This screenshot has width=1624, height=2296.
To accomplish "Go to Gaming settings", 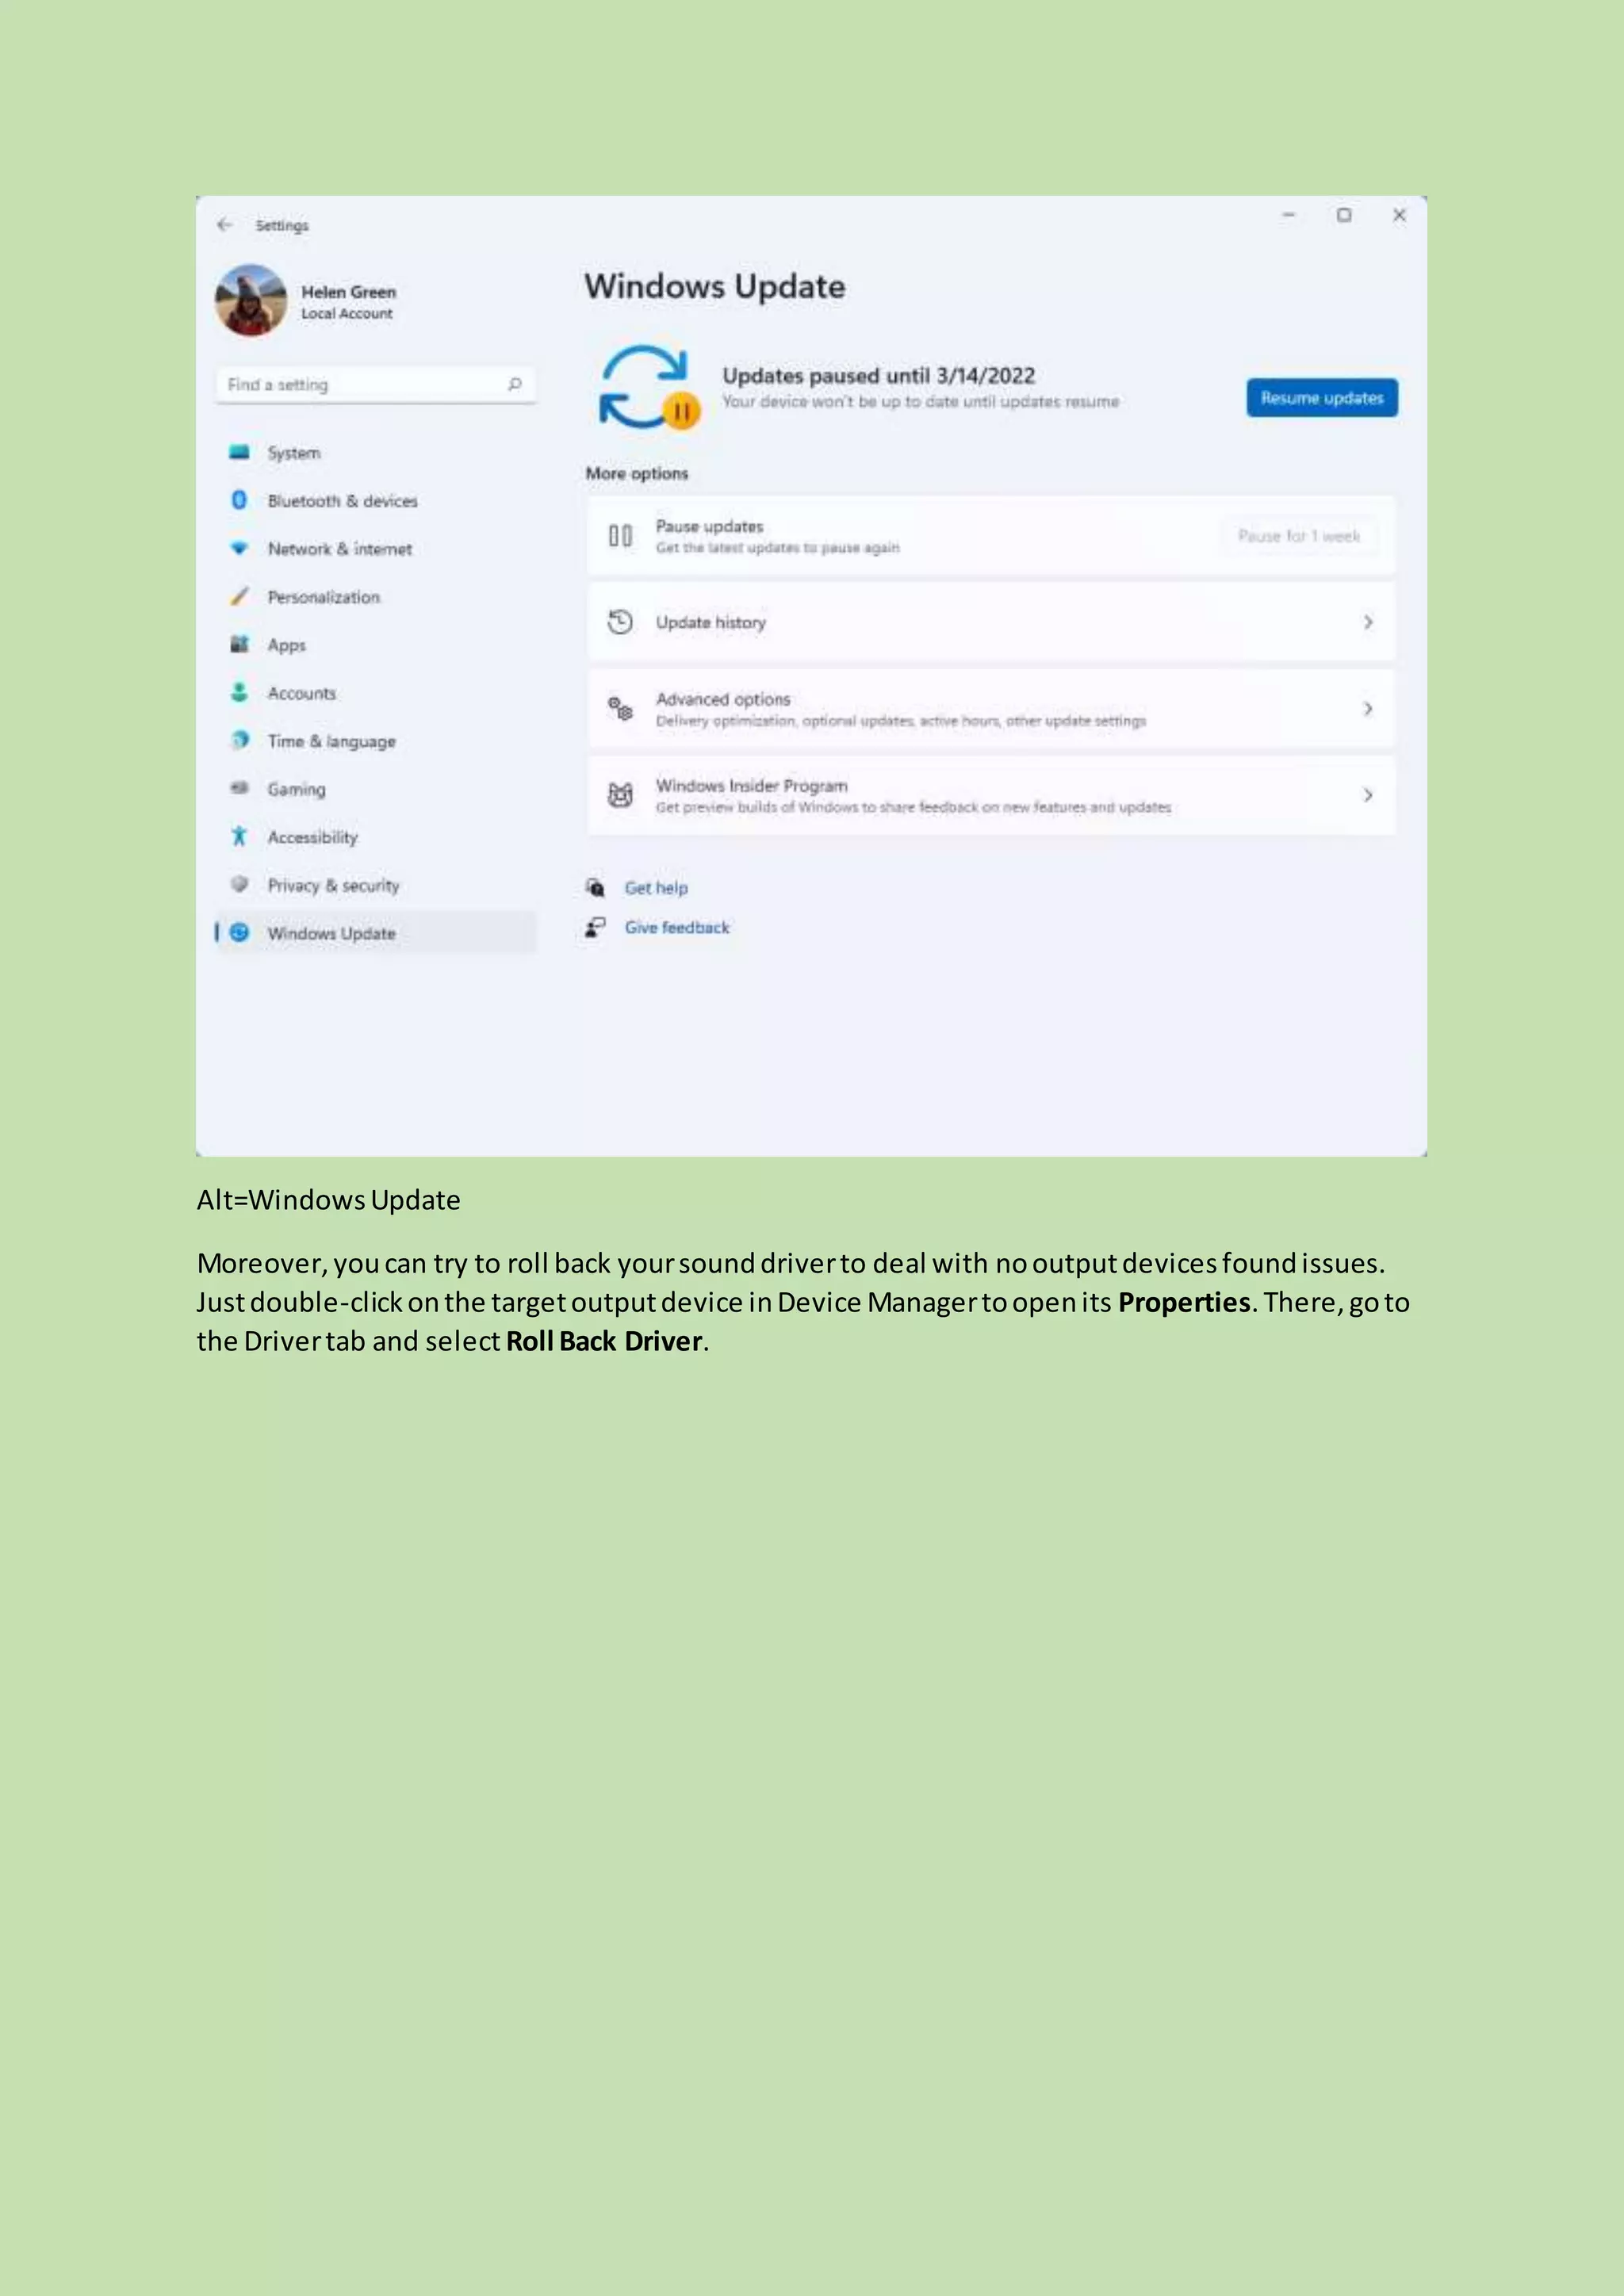I will click(x=296, y=789).
